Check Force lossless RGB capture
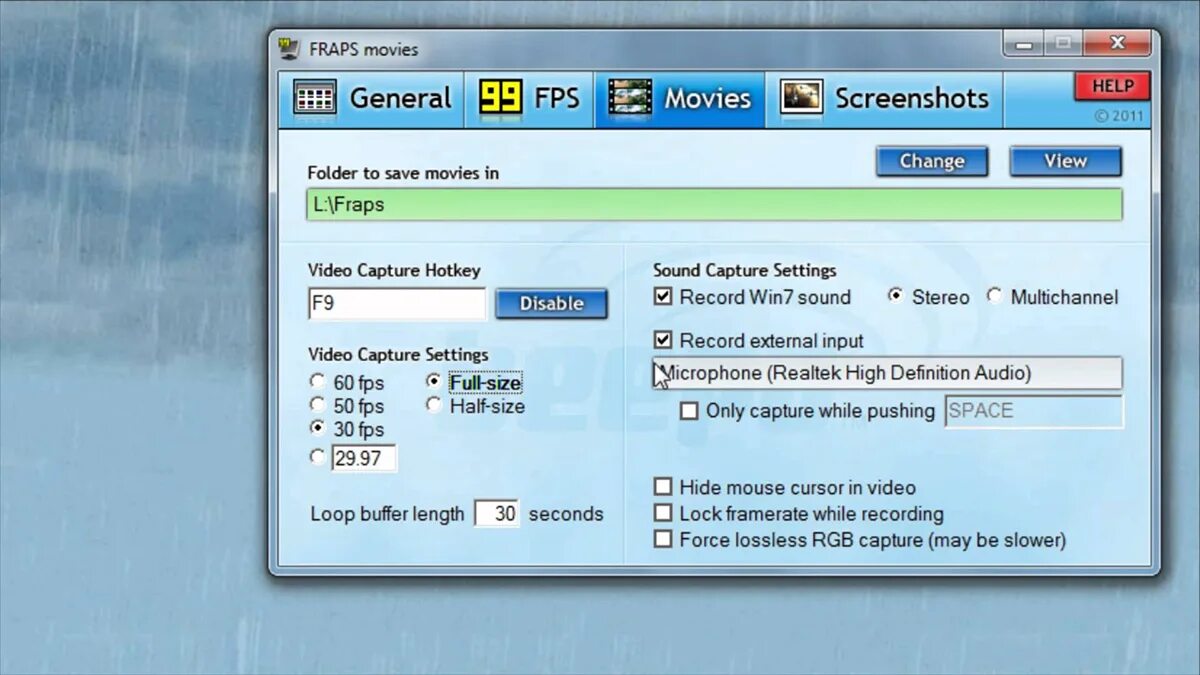Image resolution: width=1200 pixels, height=675 pixels. click(x=663, y=539)
